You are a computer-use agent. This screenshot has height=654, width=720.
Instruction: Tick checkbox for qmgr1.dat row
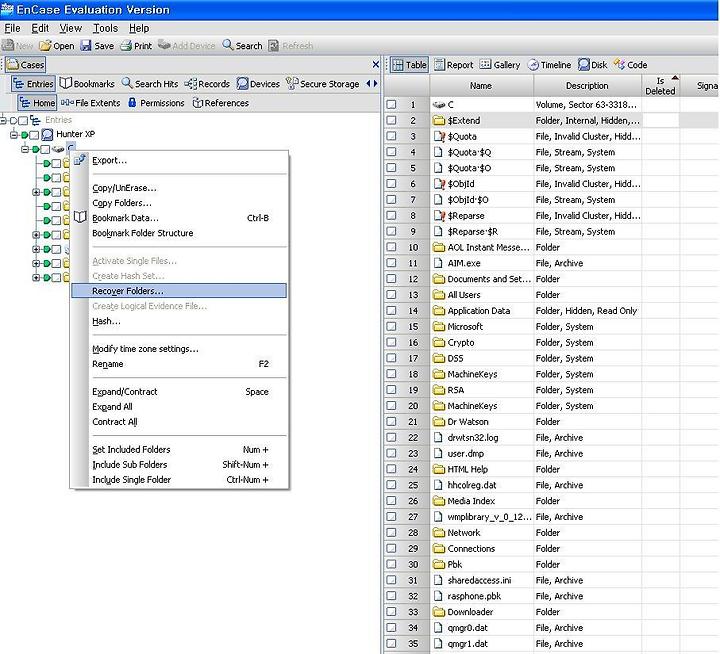pyautogui.click(x=391, y=644)
